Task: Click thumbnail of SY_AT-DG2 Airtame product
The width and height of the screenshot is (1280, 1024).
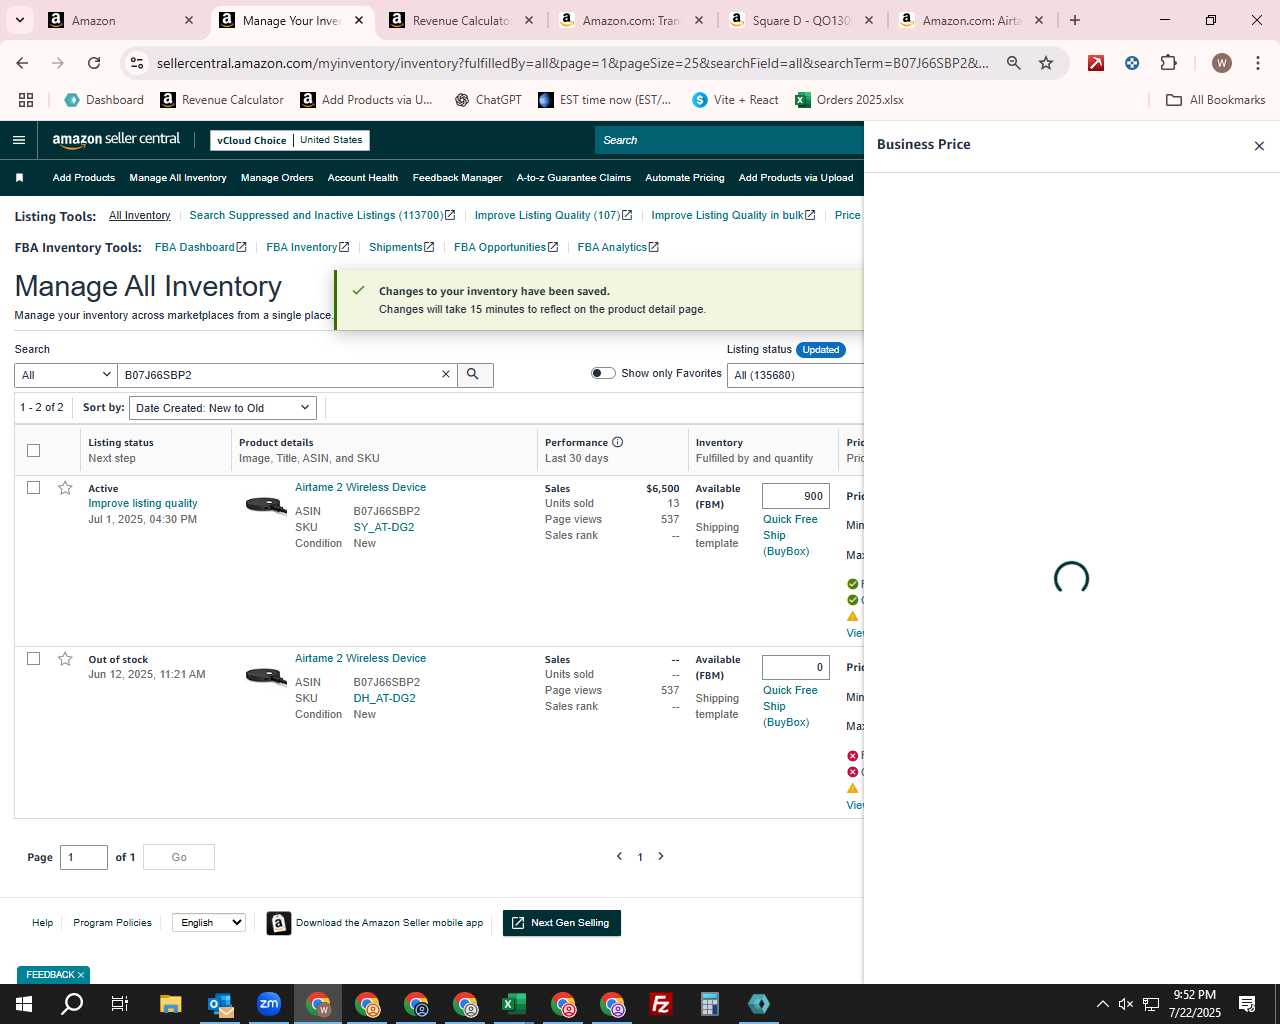Action: tap(265, 505)
